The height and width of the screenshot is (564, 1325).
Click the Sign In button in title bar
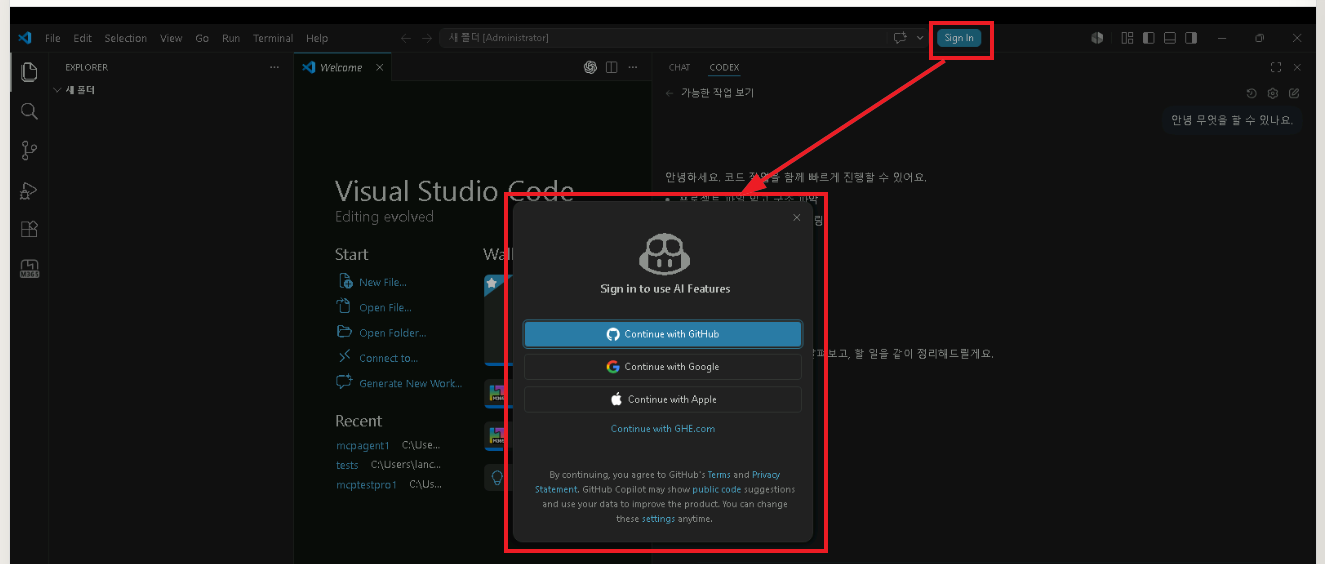pyautogui.click(x=959, y=38)
